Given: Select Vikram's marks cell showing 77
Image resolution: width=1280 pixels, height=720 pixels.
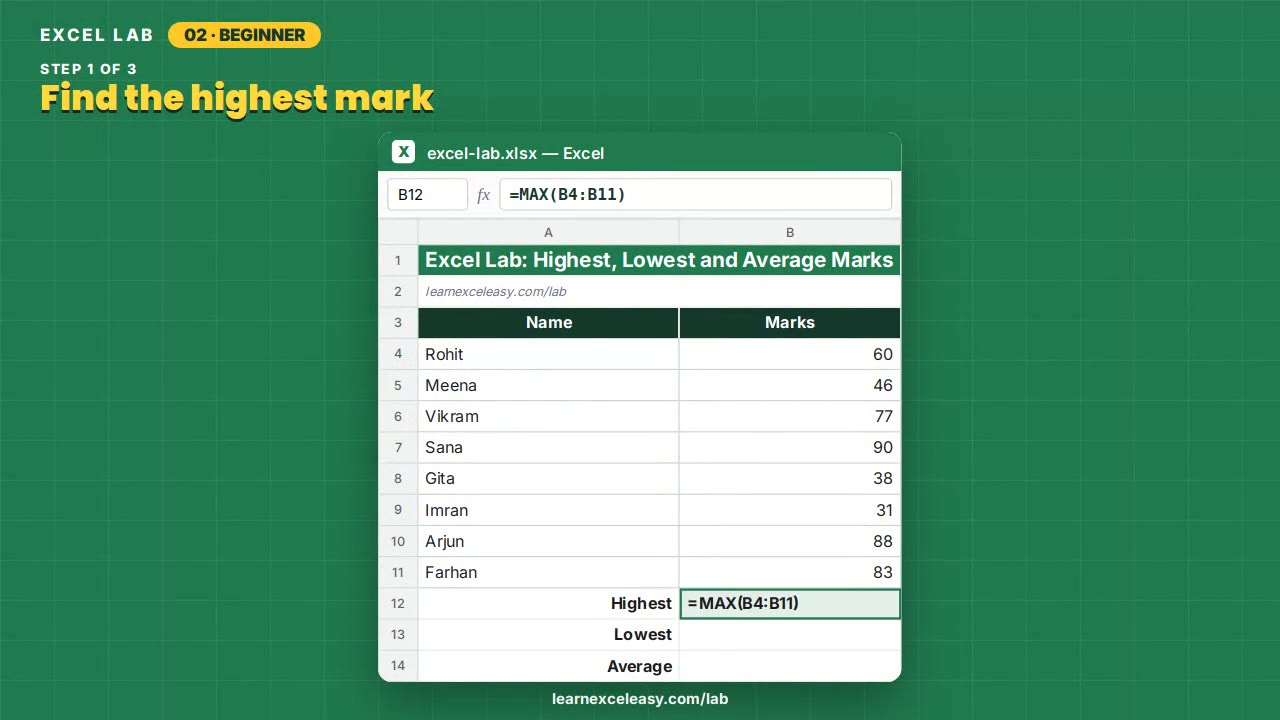Looking at the screenshot, I should 790,416.
